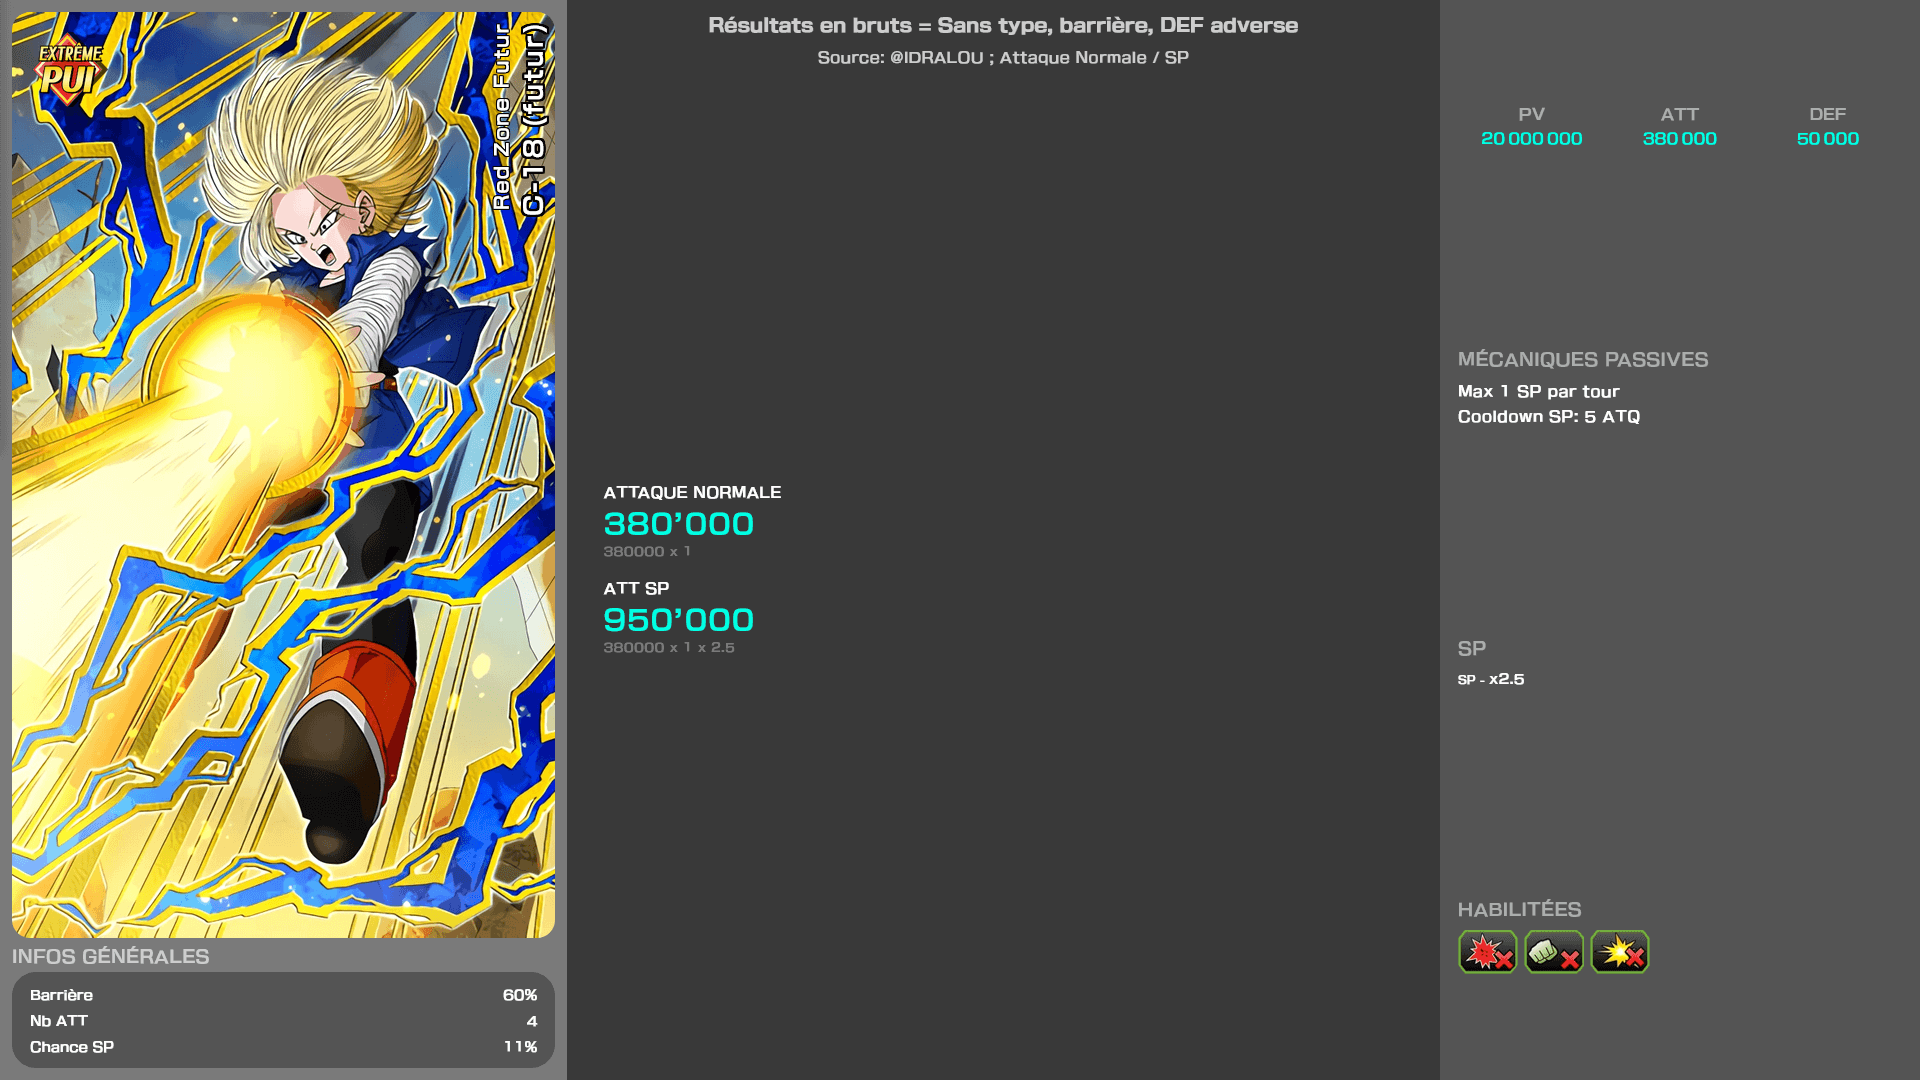Click the ATT stat value 380 000
The height and width of the screenshot is (1080, 1920).
coord(1679,139)
